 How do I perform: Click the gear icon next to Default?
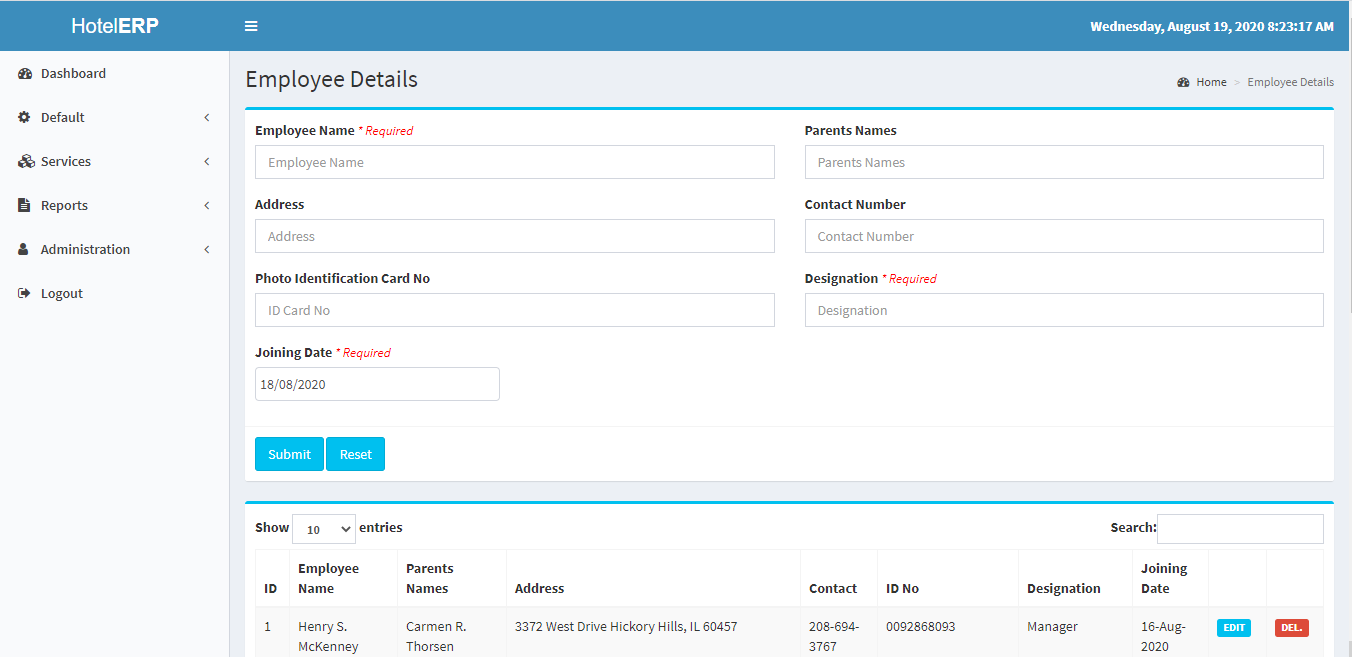click(24, 117)
